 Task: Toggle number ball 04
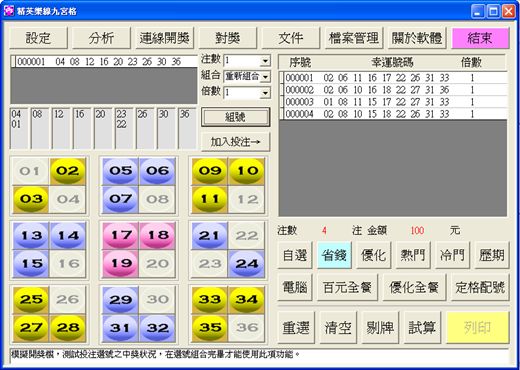click(67, 199)
